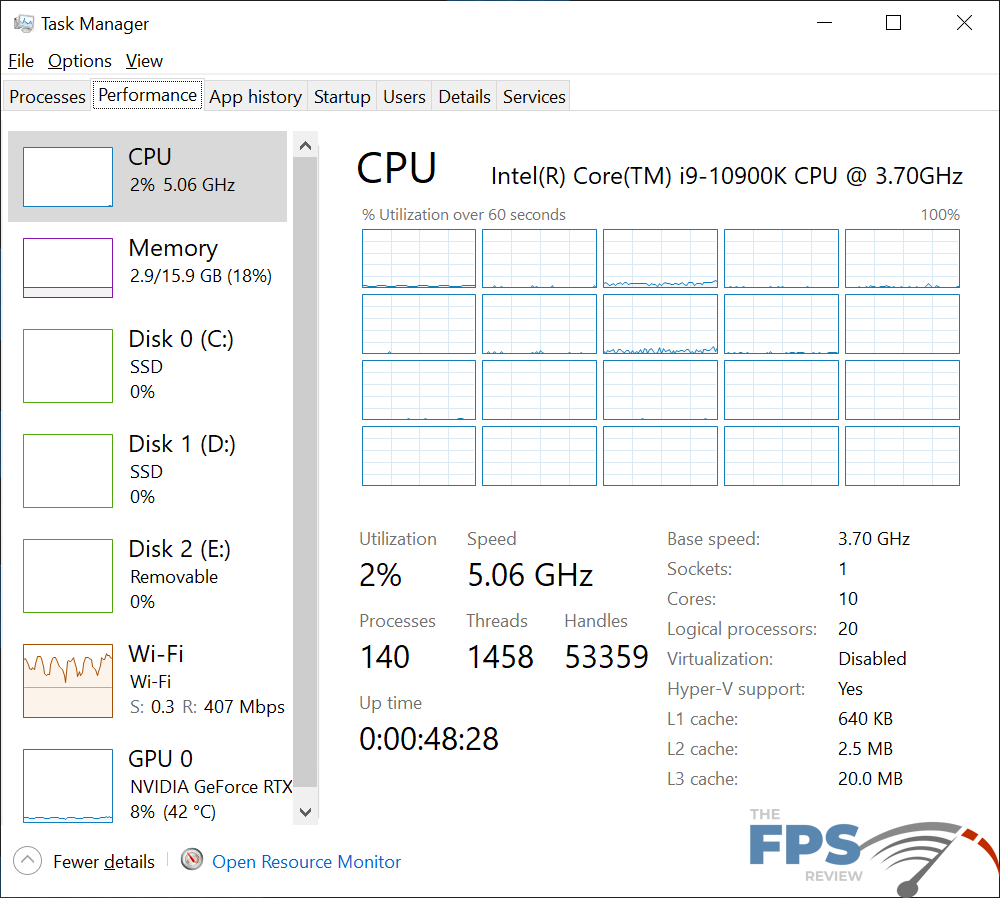This screenshot has width=1000, height=898.
Task: Go to the Users tab
Action: [404, 96]
